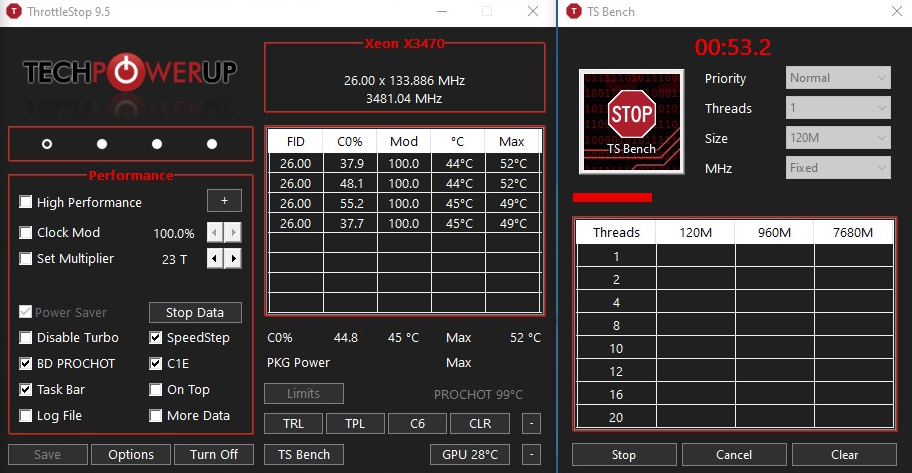Screen dimensions: 912x473
Task: Click the ThrottleStop title bar icon
Action: point(13,12)
